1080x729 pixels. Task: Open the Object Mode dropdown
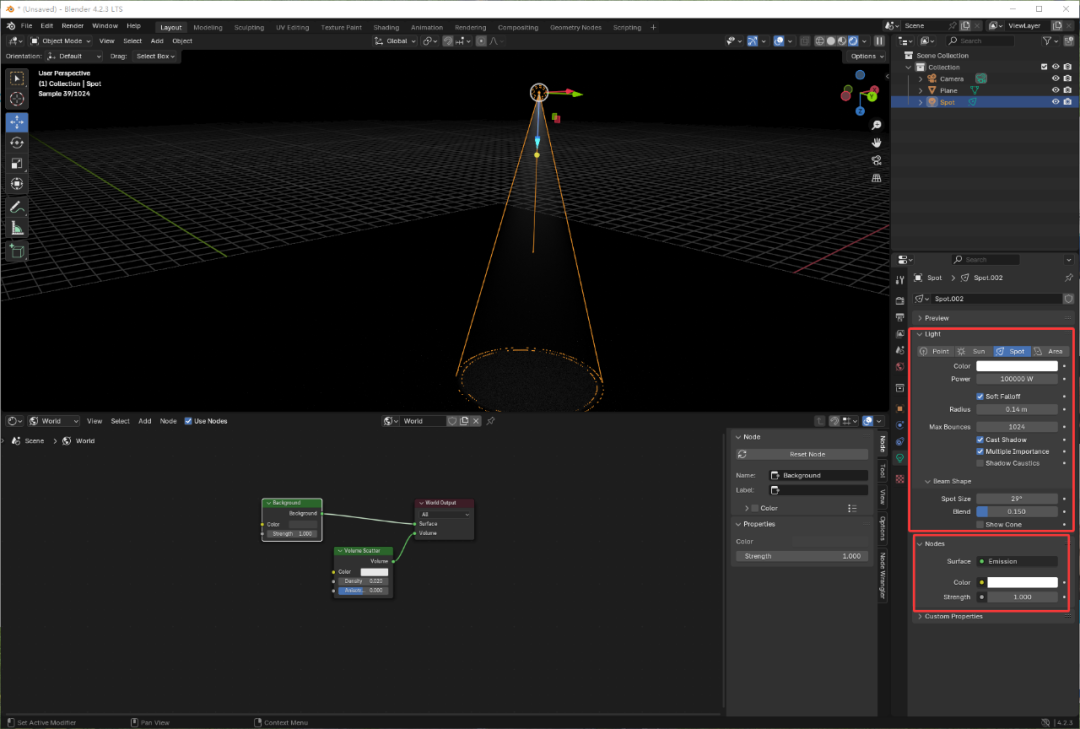click(x=60, y=41)
